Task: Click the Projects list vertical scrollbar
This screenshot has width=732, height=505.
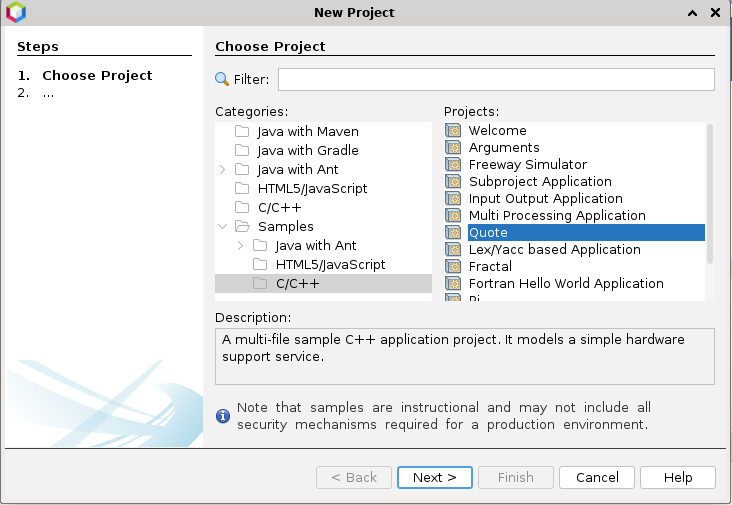Action: [x=710, y=192]
